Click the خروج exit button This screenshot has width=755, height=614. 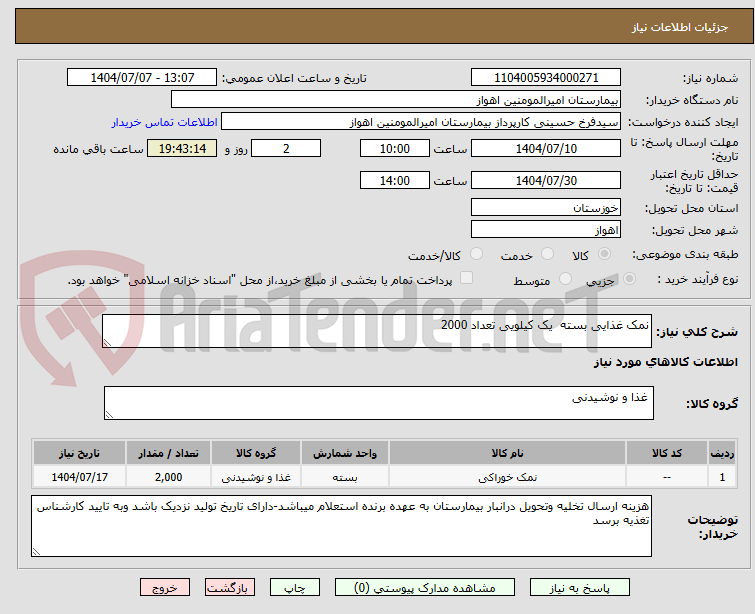(x=165, y=588)
